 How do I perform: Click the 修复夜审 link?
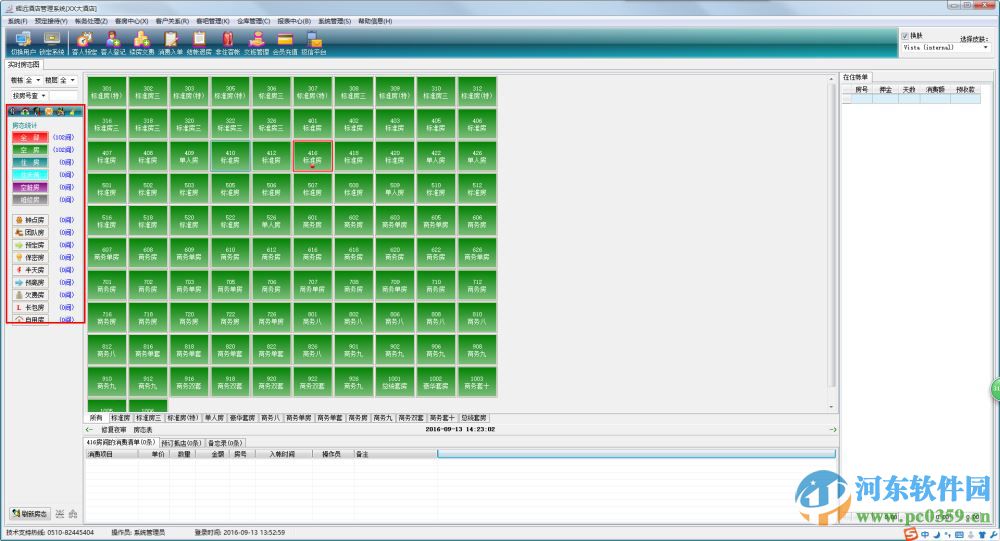[114, 430]
